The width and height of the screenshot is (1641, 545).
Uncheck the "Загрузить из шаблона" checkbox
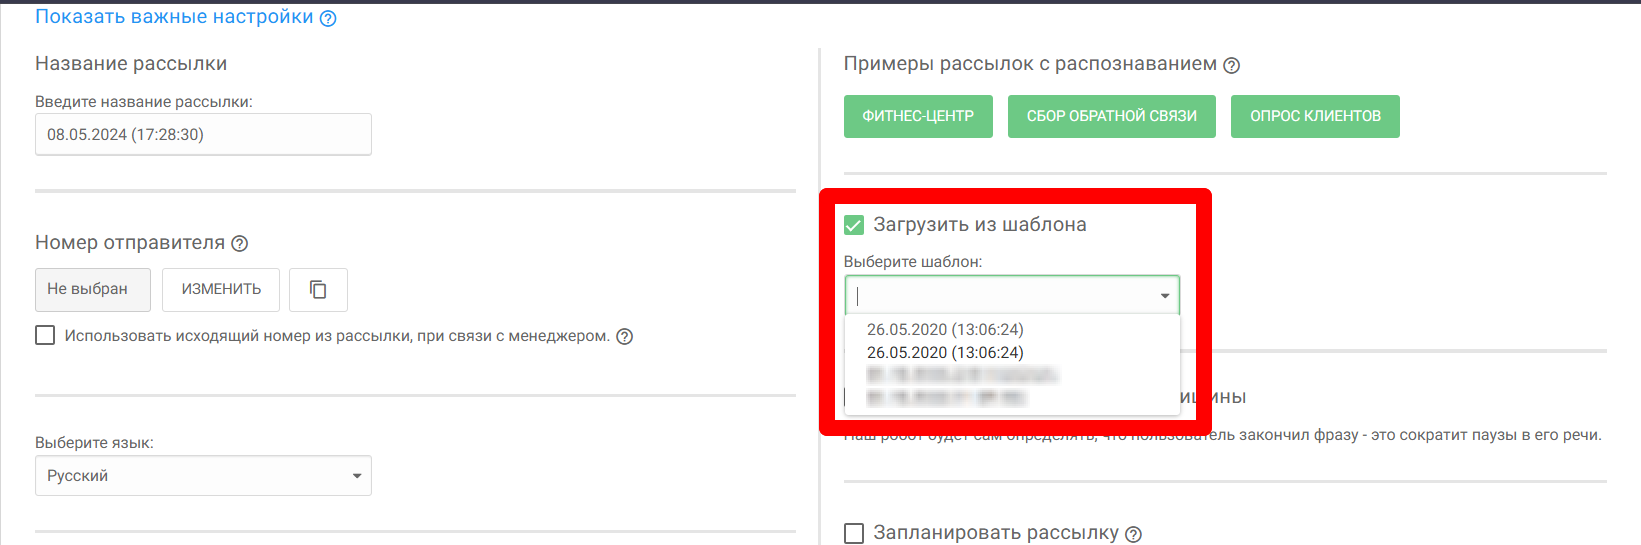(854, 225)
